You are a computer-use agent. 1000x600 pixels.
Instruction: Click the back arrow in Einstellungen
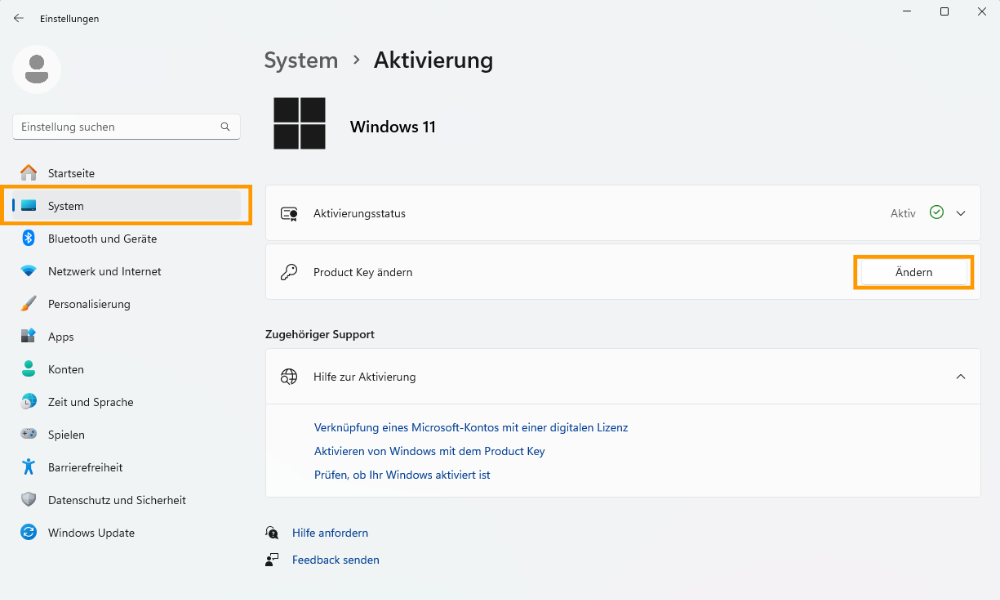[18, 18]
